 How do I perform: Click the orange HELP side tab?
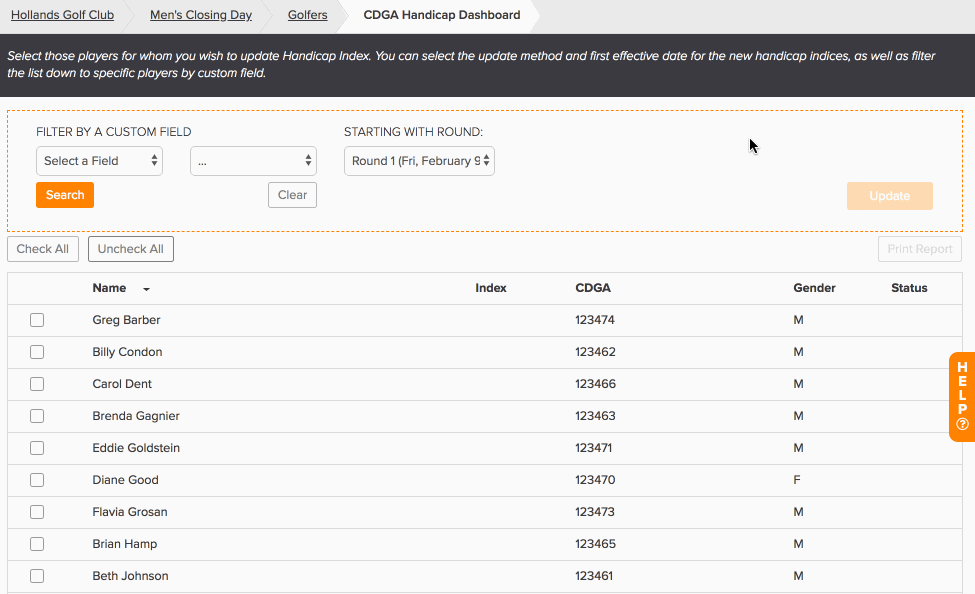tap(962, 396)
